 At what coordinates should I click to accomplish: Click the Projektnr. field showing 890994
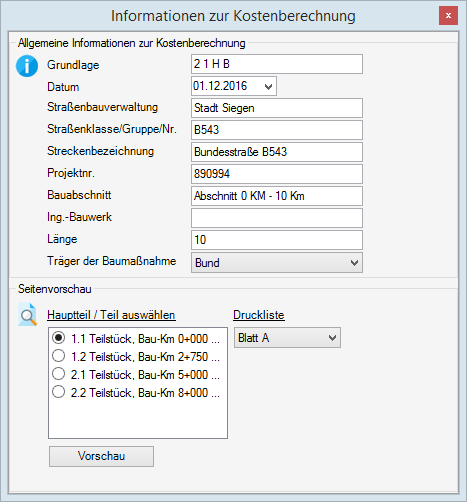(277, 174)
